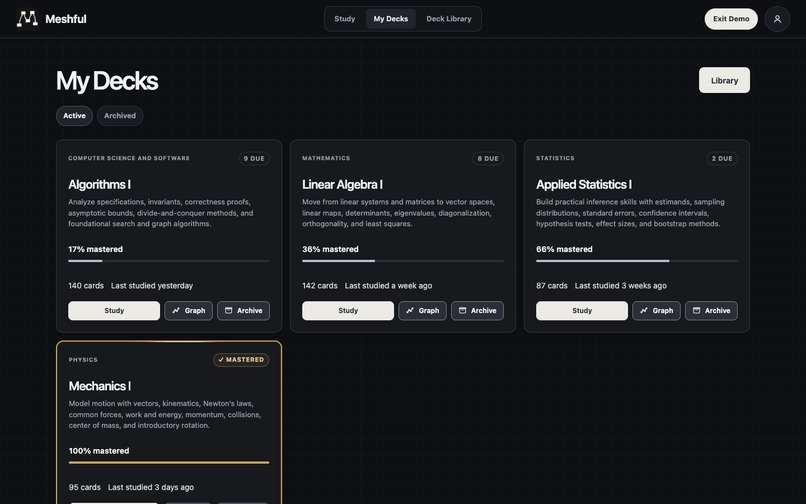The image size is (806, 504).
Task: Show Active decks filter
Action: [75, 116]
